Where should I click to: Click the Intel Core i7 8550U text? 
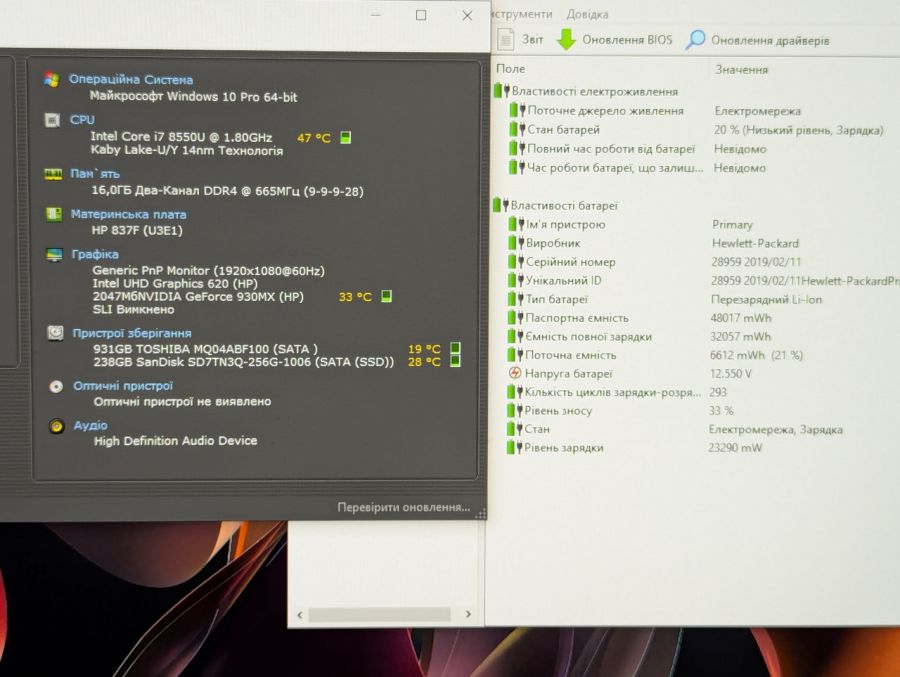point(181,137)
